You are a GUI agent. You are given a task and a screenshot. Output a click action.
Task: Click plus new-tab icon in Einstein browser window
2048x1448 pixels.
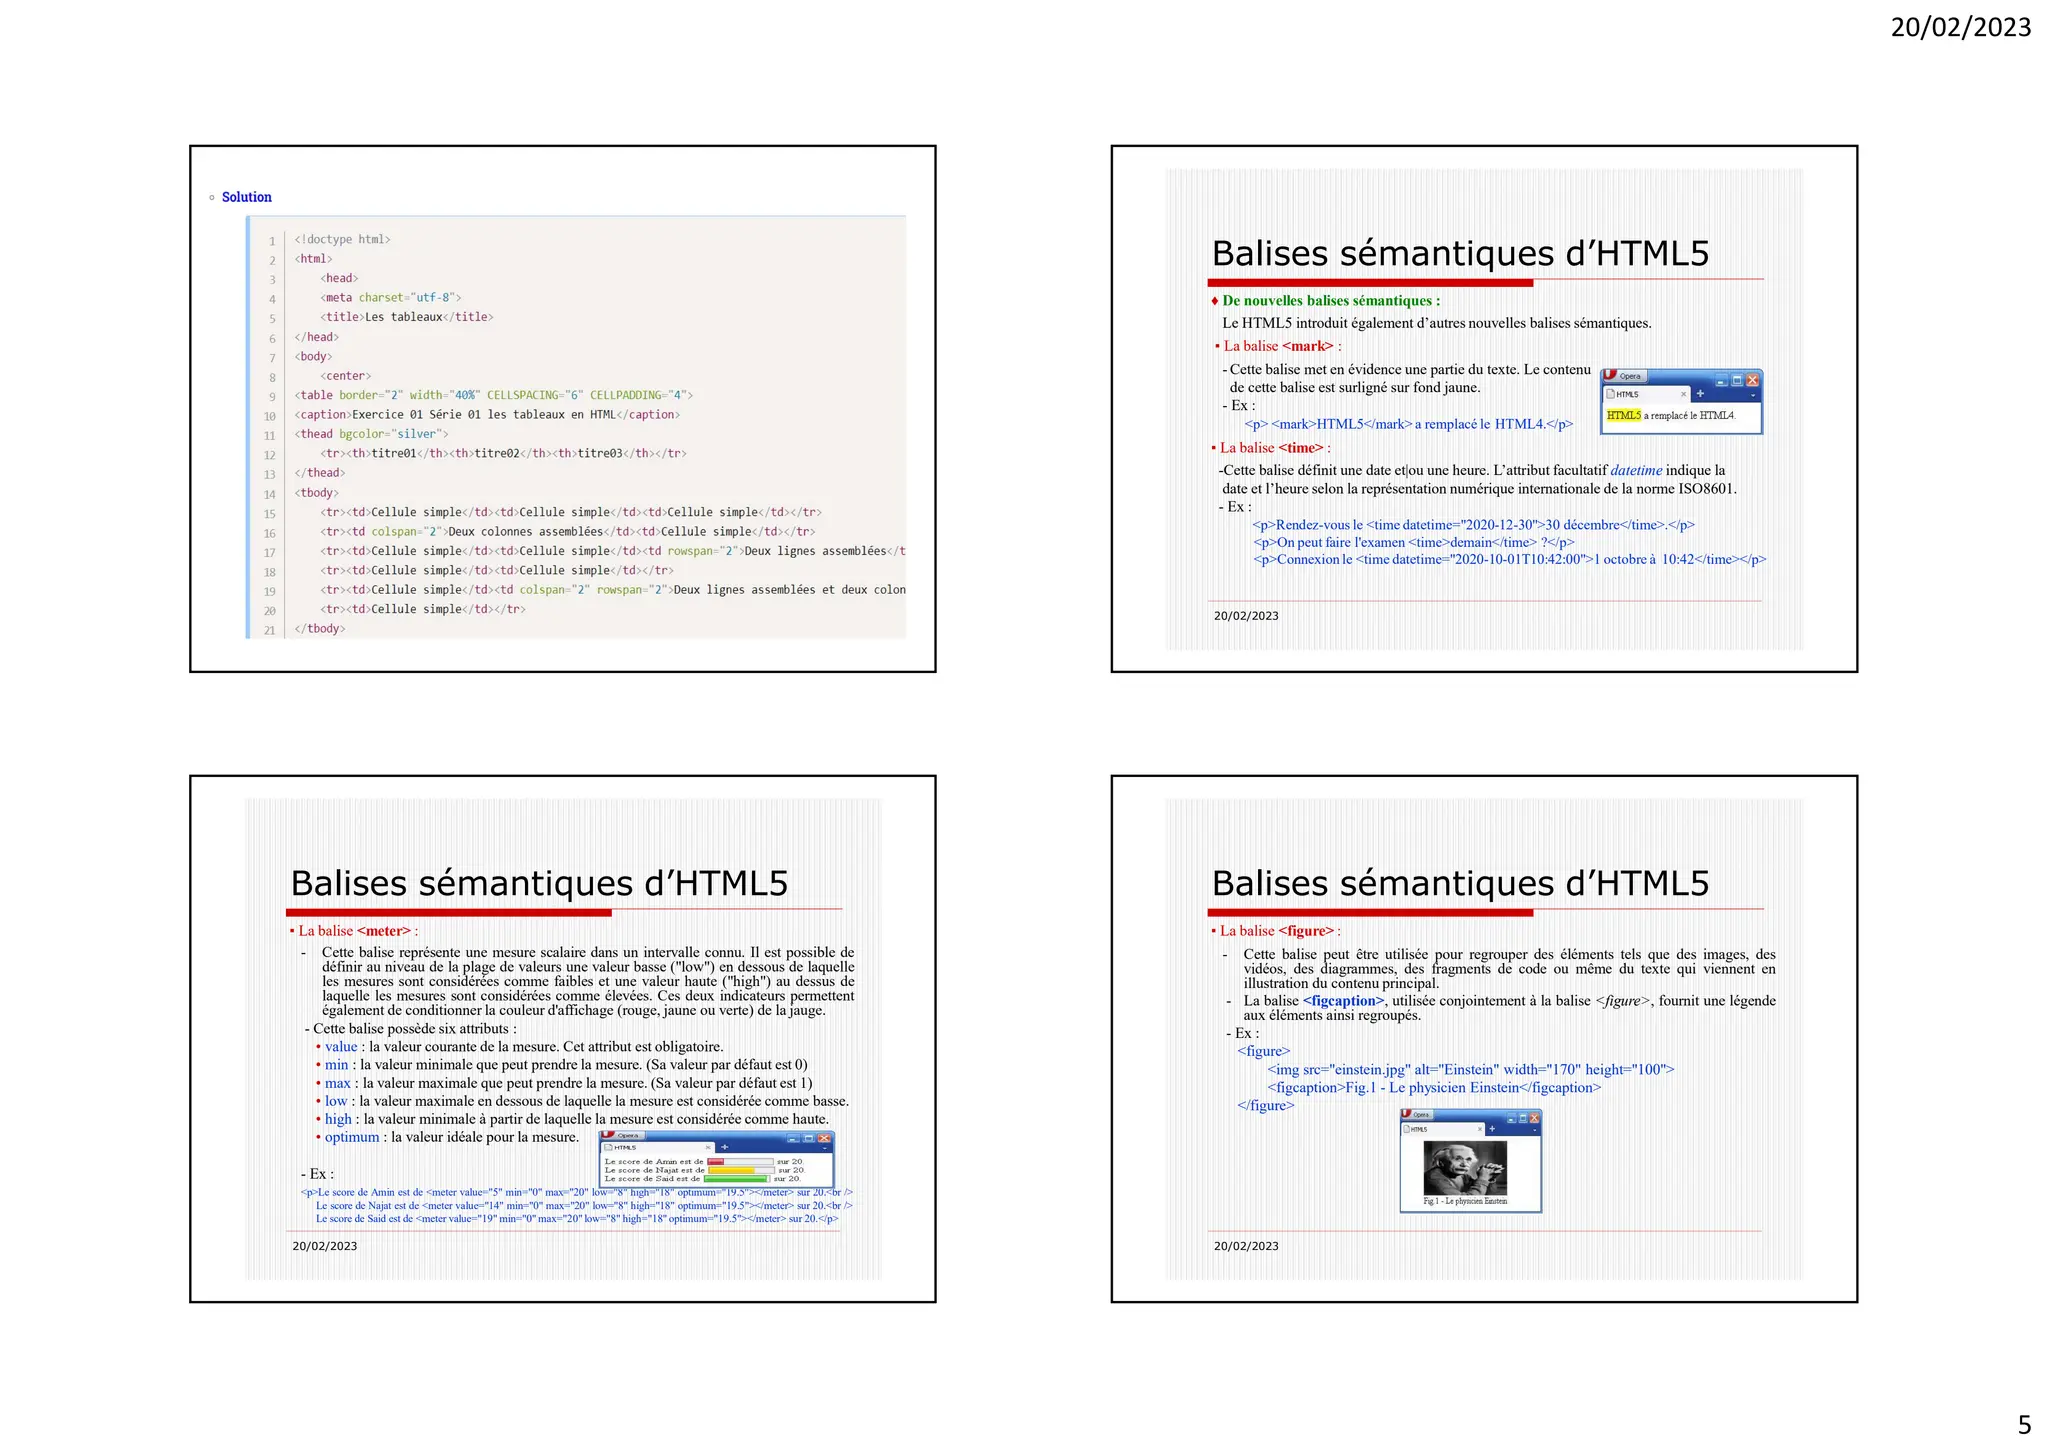coord(1492,1129)
